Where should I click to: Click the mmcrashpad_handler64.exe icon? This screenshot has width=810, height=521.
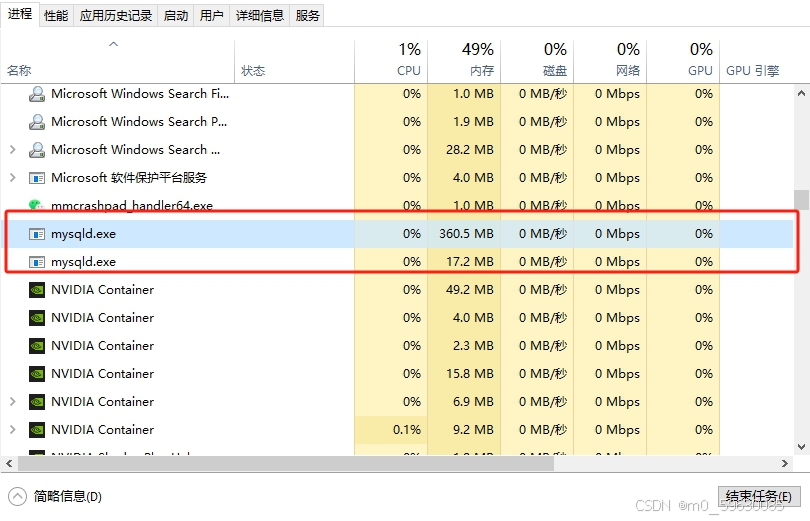(x=36, y=205)
